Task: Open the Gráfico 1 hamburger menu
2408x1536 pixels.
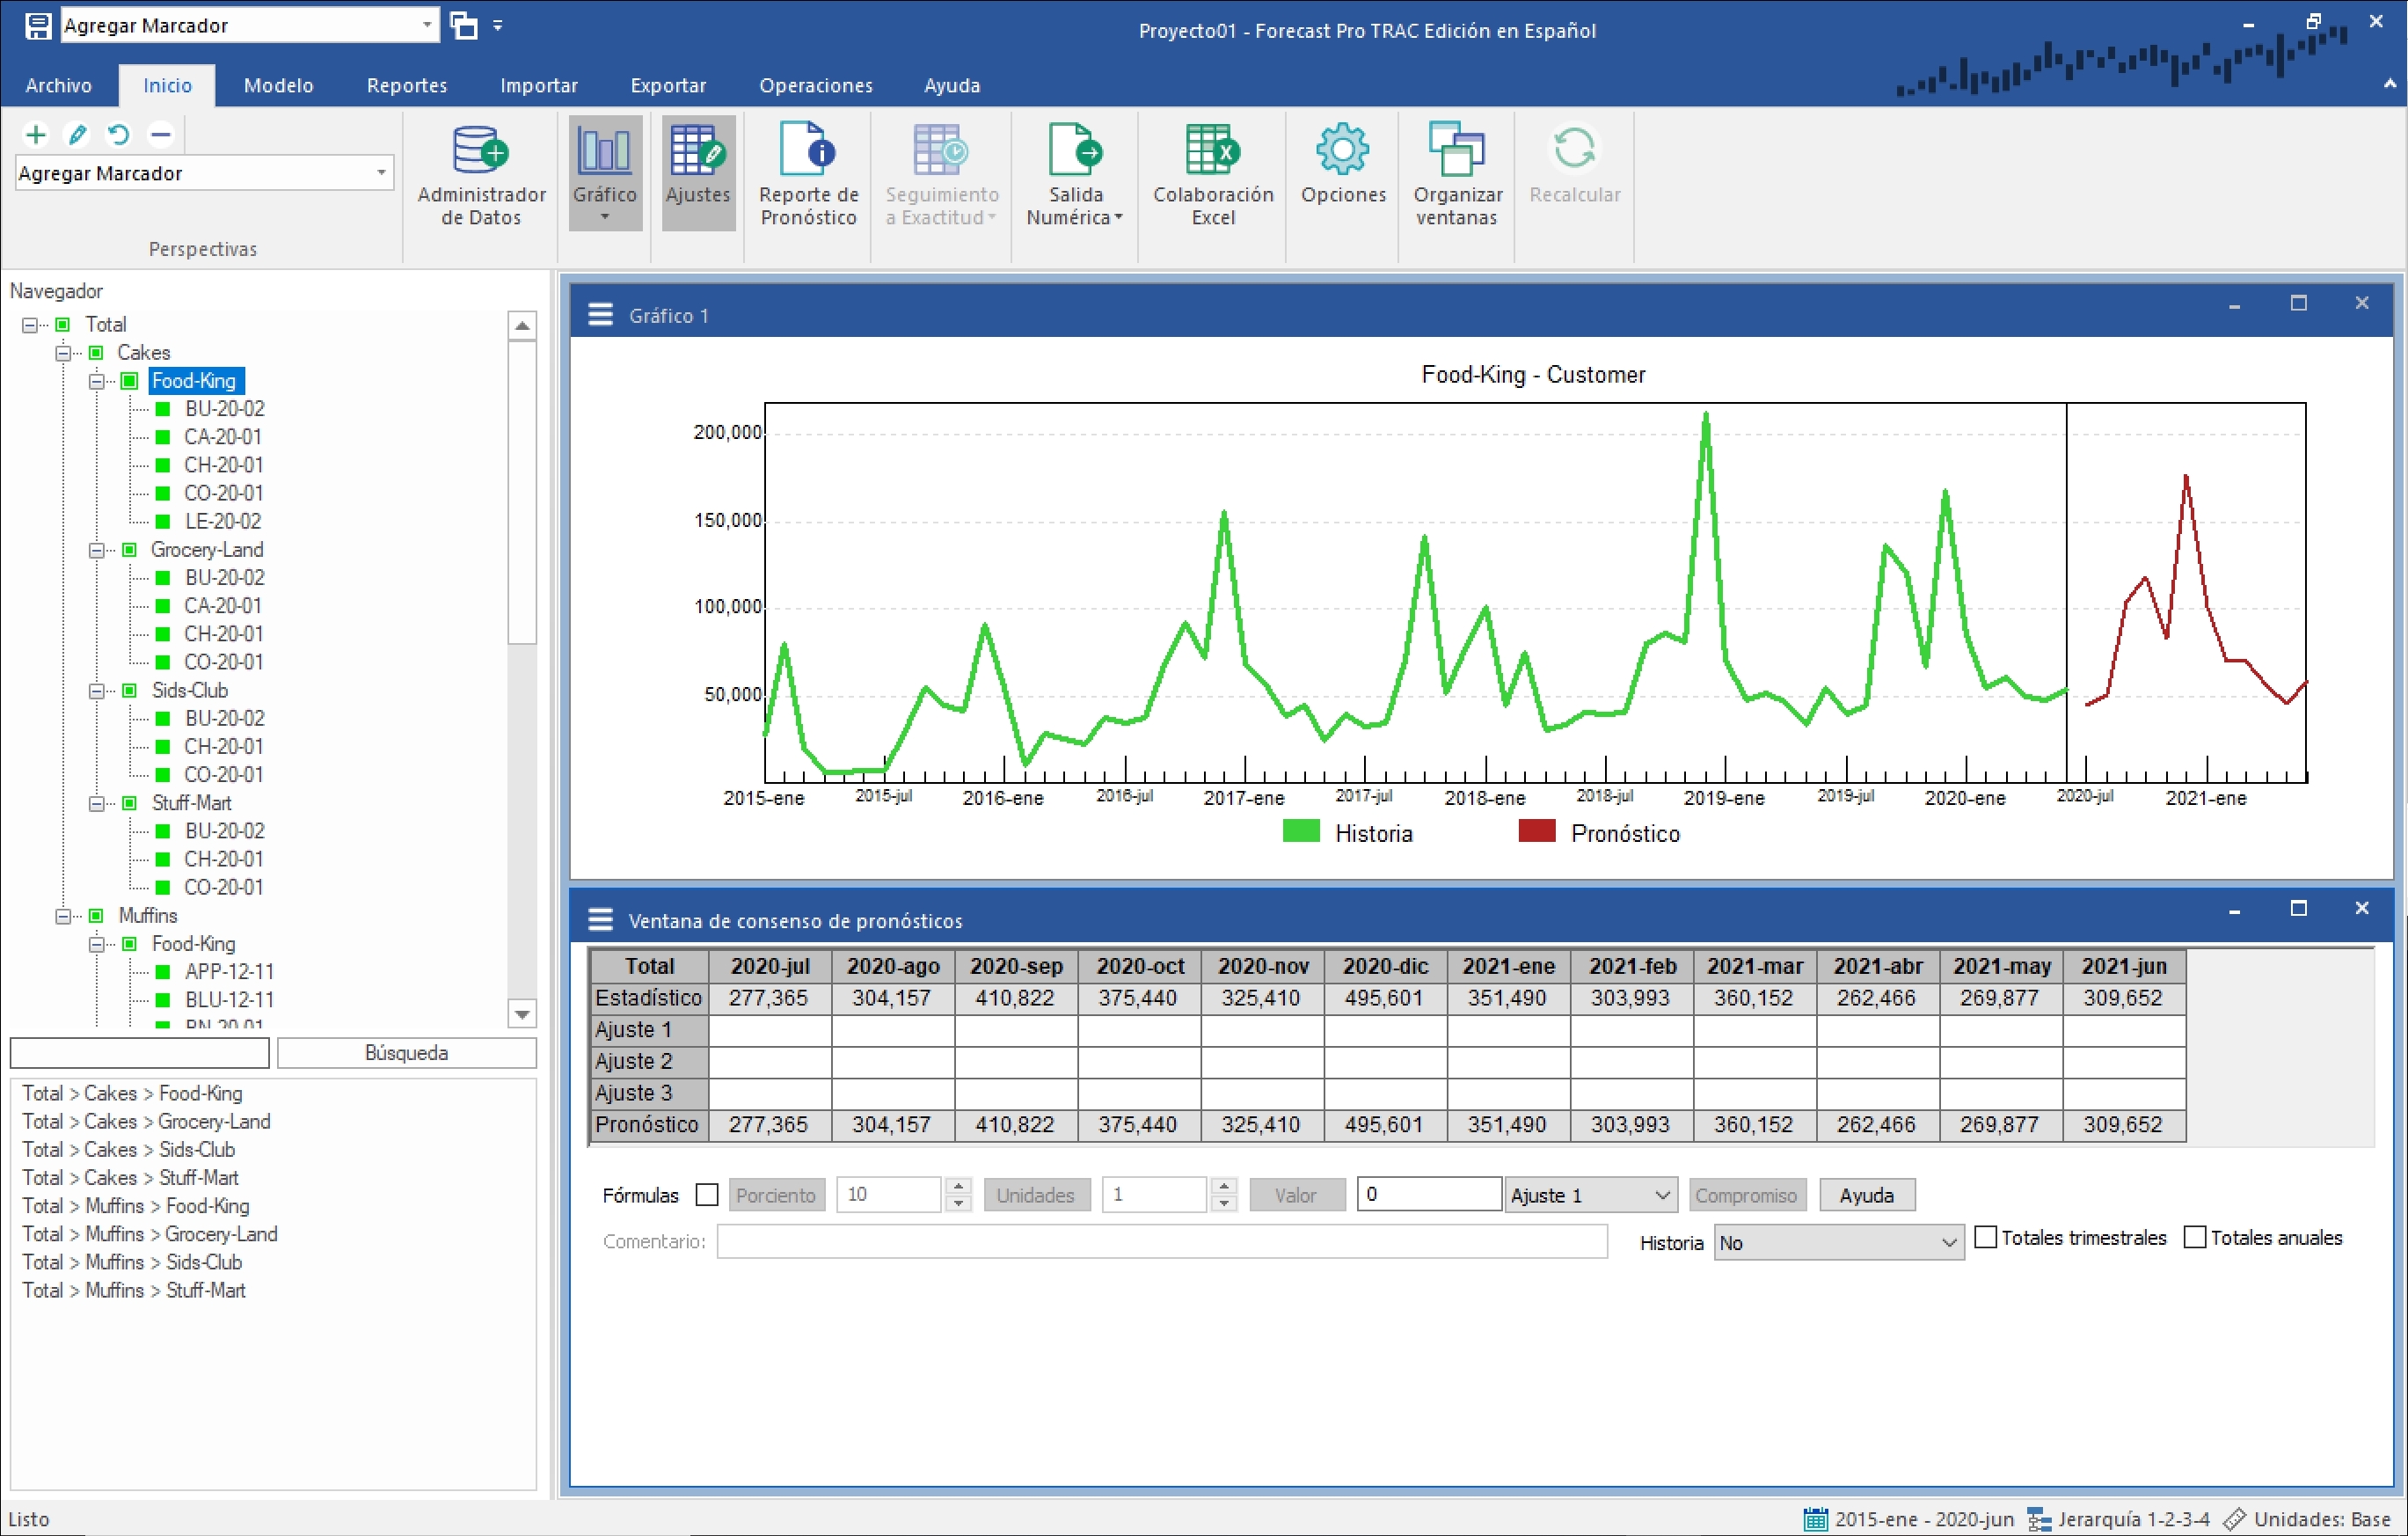Action: 600,315
